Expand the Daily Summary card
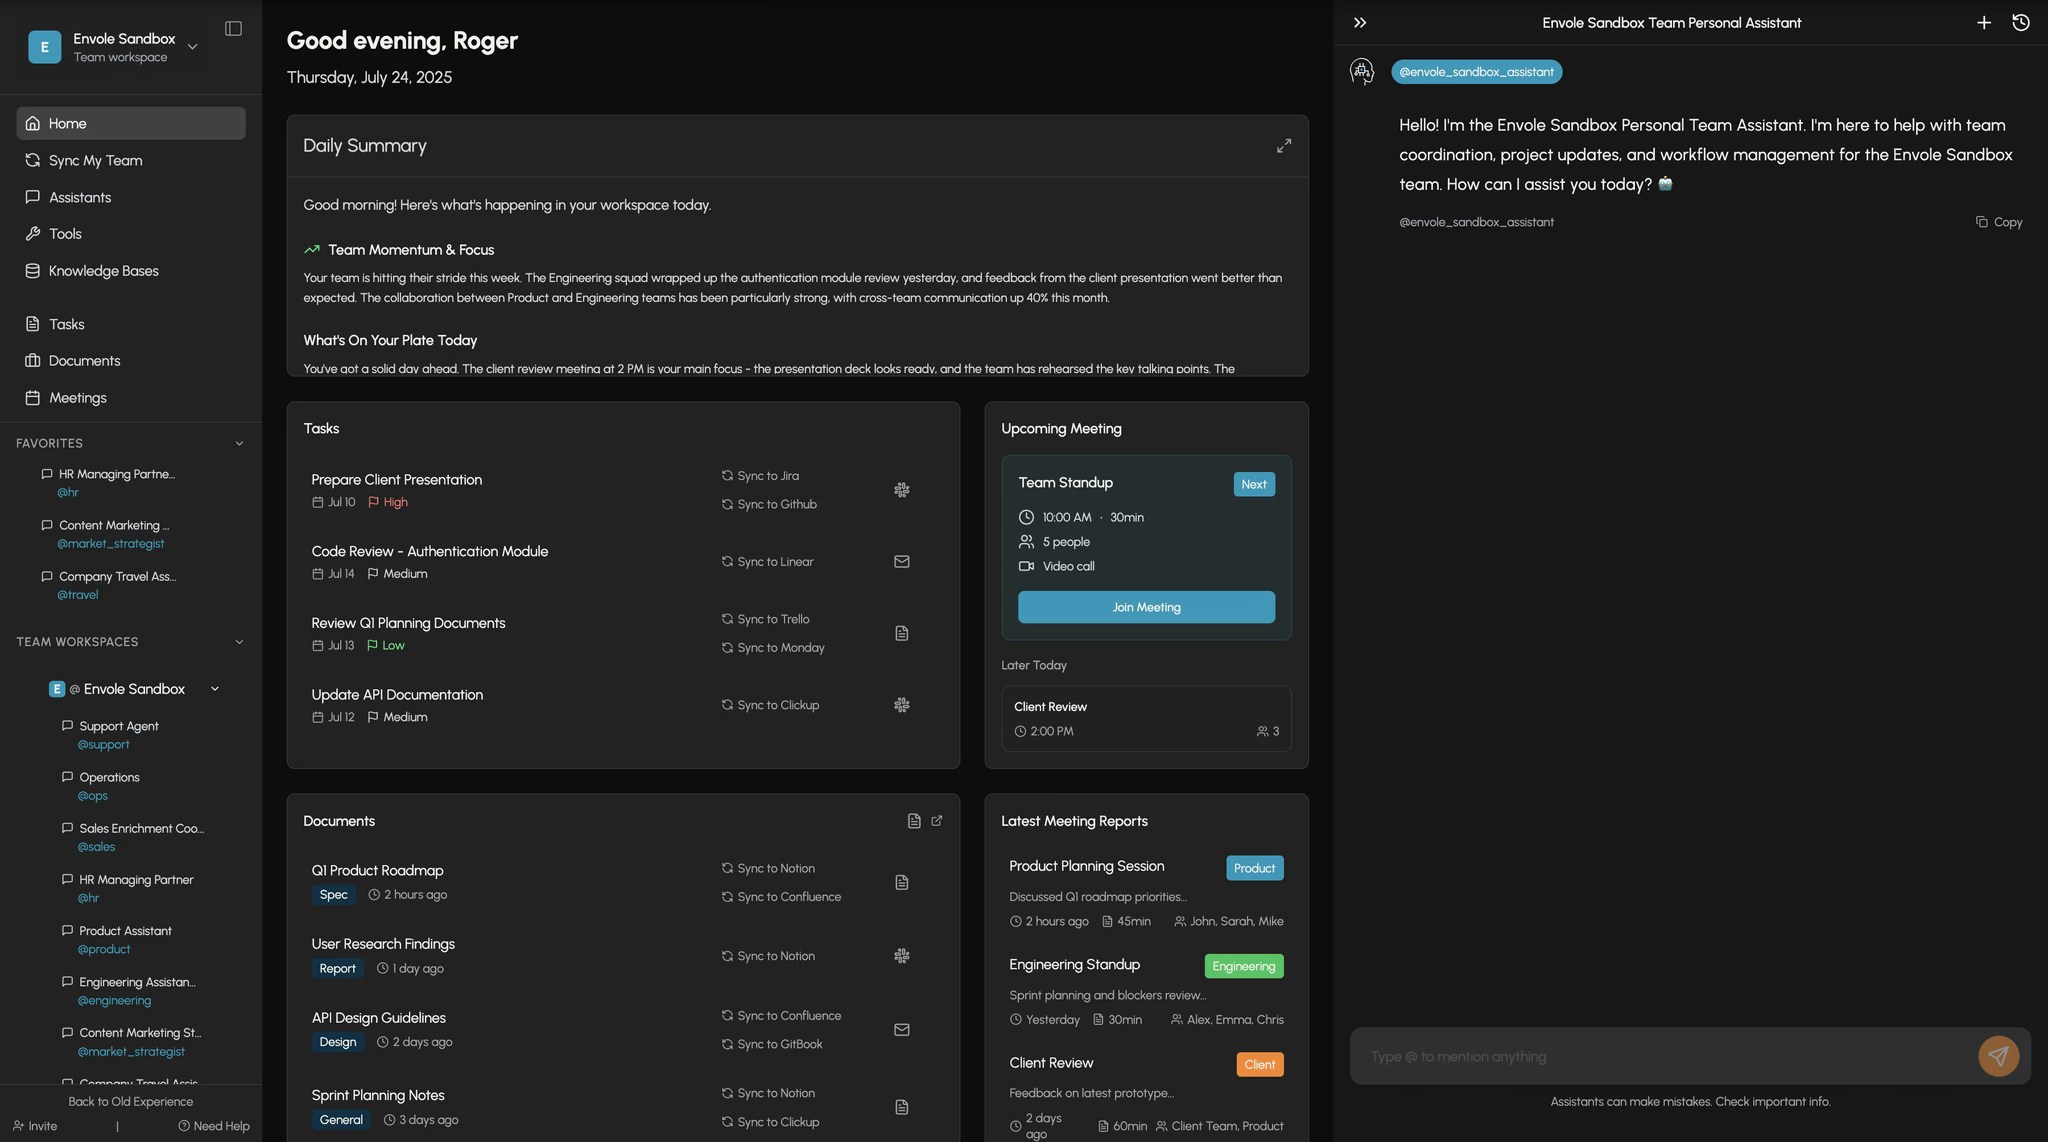The image size is (2048, 1142). [1283, 146]
